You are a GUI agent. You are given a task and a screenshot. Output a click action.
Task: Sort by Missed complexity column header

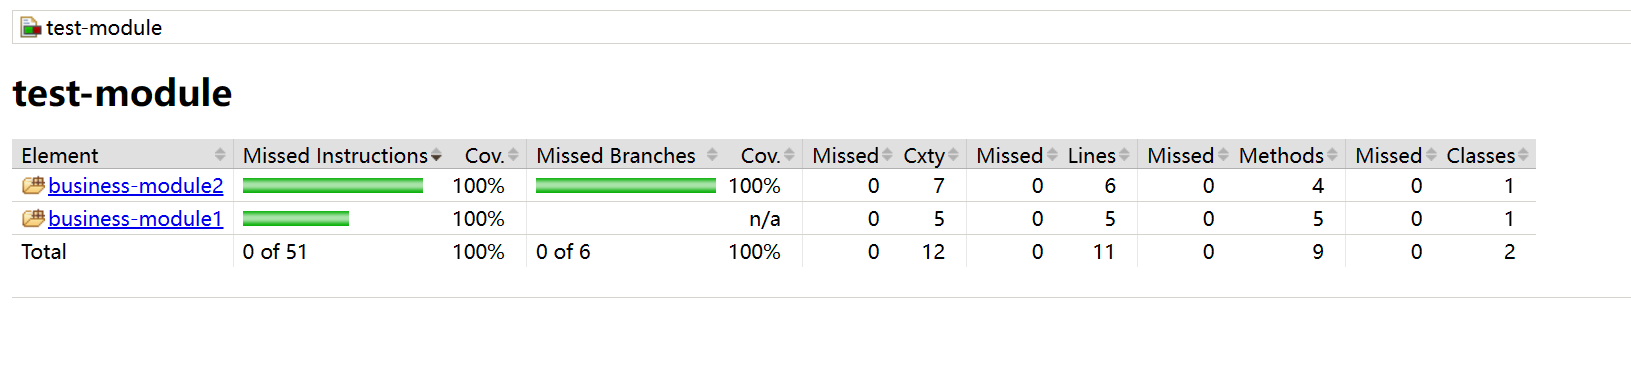point(849,155)
